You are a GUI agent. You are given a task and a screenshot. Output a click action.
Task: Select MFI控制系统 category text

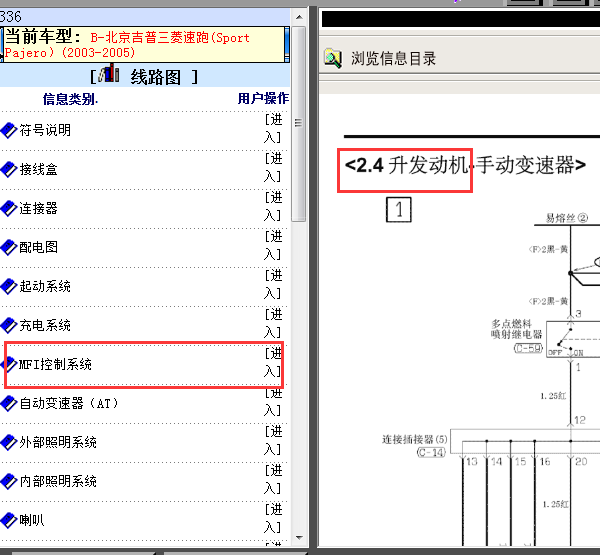click(55, 364)
